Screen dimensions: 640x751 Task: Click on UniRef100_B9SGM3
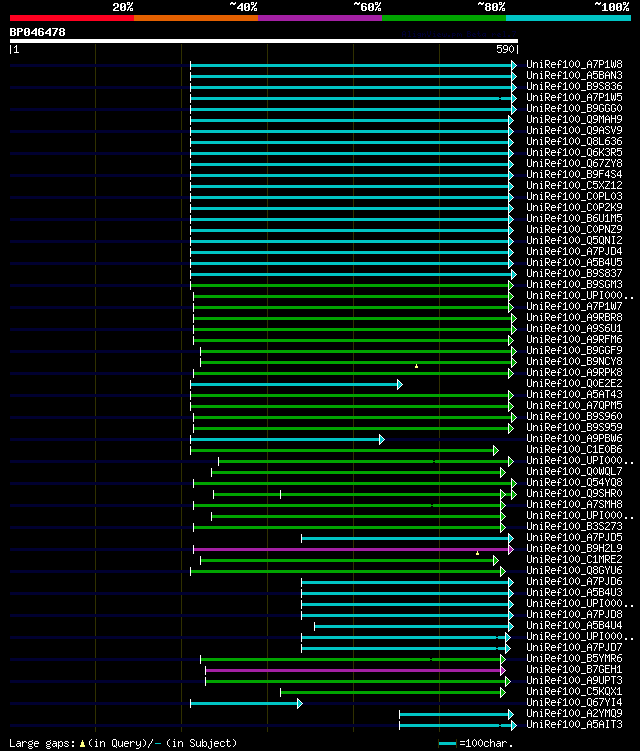pos(574,284)
